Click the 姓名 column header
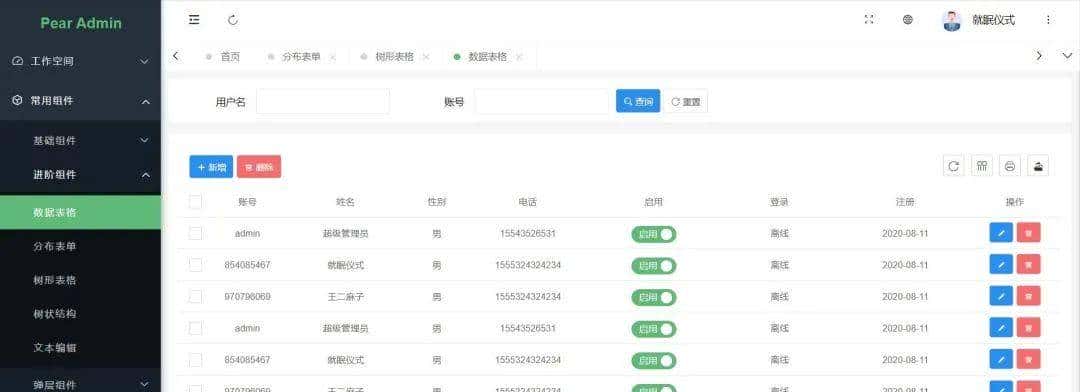Screen dimensions: 1080x392 point(345,203)
